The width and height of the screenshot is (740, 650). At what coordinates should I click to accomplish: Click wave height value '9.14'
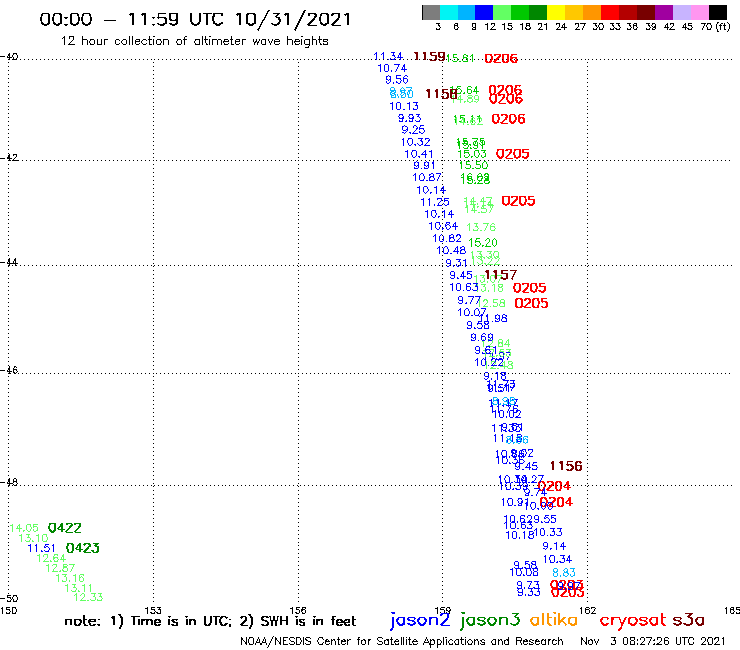coord(554,546)
